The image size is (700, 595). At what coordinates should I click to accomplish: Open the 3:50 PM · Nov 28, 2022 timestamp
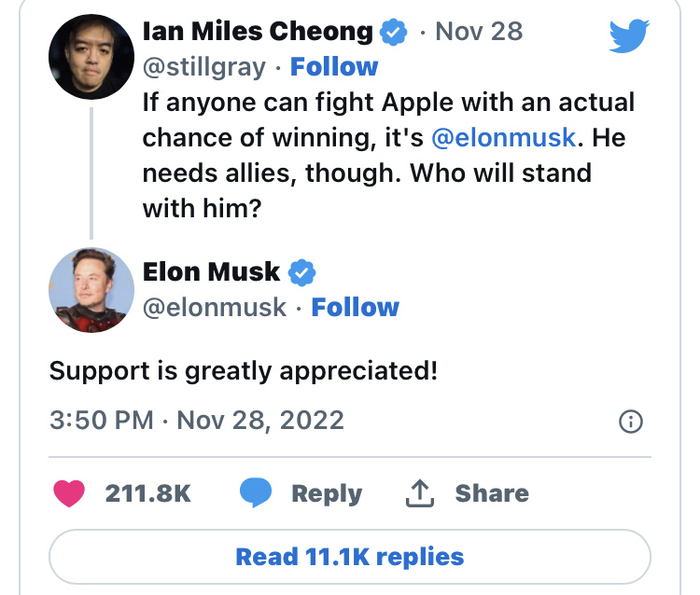point(196,420)
